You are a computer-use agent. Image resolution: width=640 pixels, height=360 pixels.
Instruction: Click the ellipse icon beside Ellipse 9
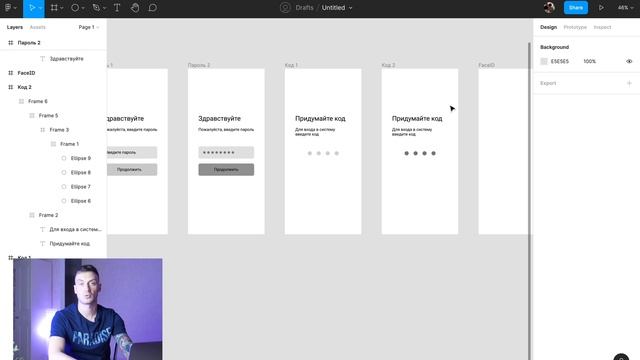tap(64, 158)
